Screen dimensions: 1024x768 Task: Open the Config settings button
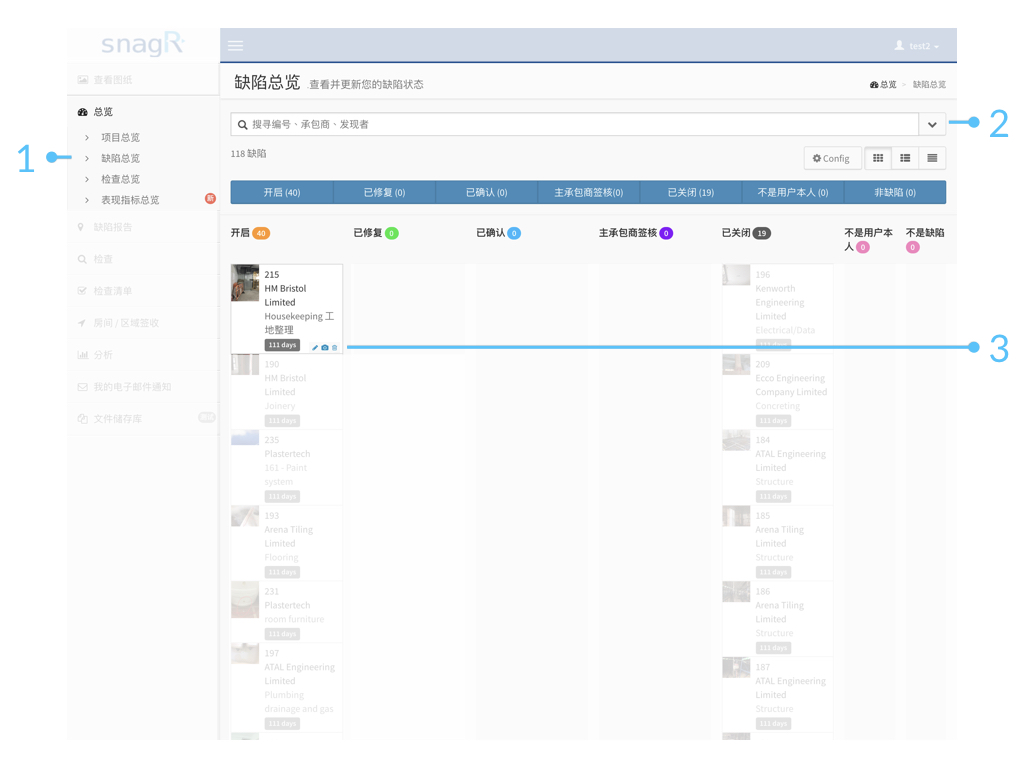click(831, 158)
